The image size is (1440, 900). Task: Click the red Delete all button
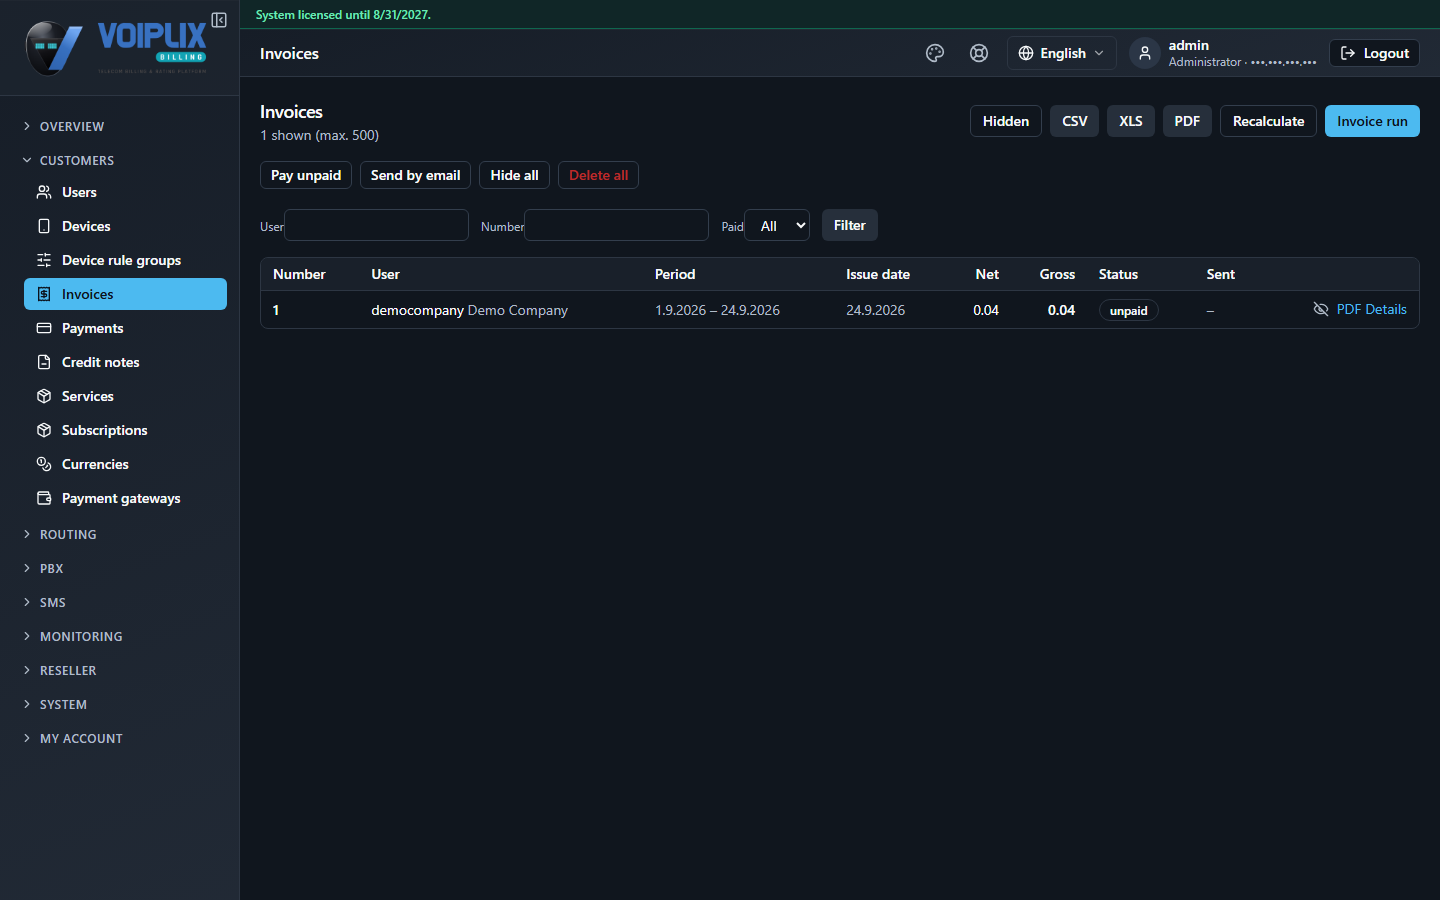pos(598,175)
